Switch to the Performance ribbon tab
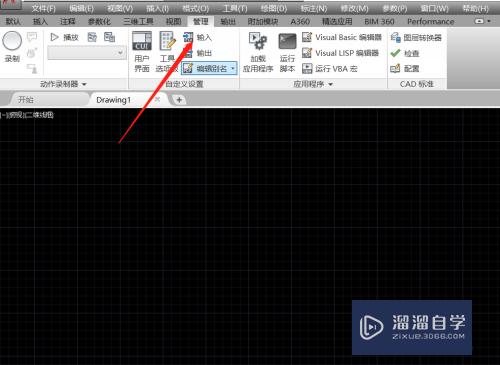500x365 pixels. coord(430,22)
